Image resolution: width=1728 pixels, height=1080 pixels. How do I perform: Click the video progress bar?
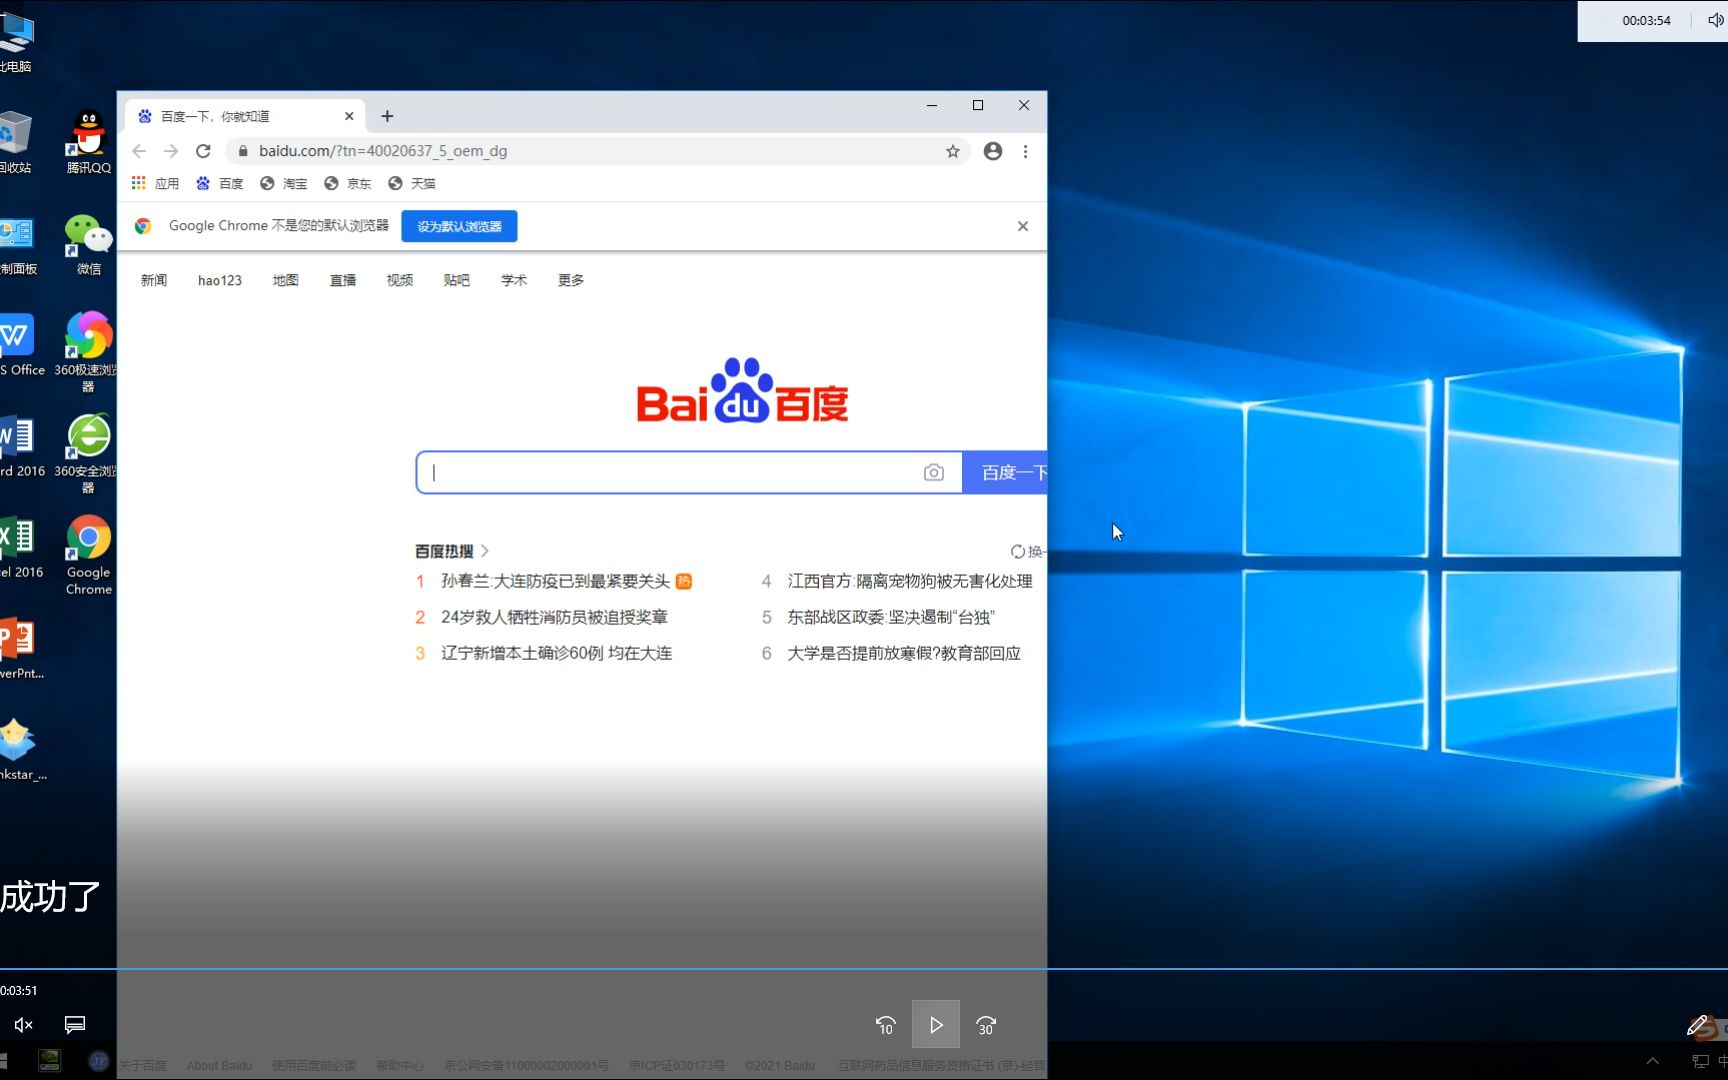(x=864, y=968)
